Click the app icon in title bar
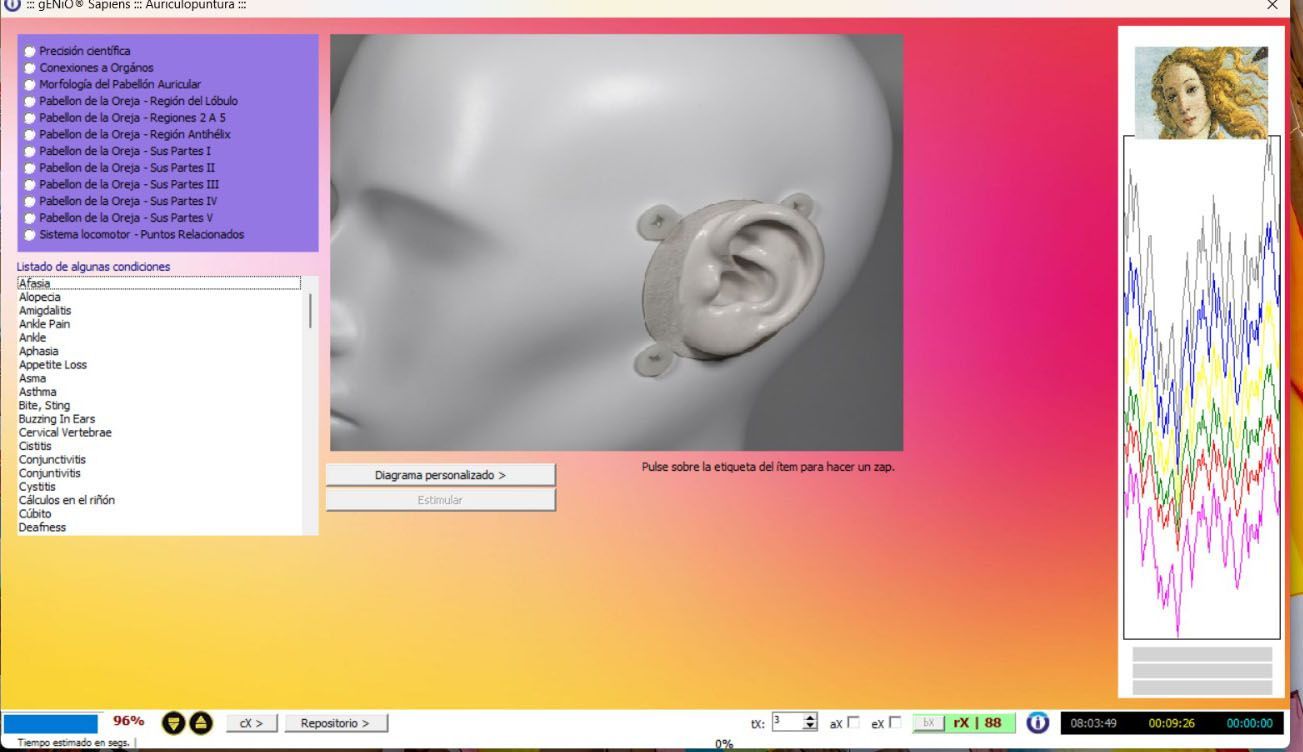1303x752 pixels. pos(12,5)
